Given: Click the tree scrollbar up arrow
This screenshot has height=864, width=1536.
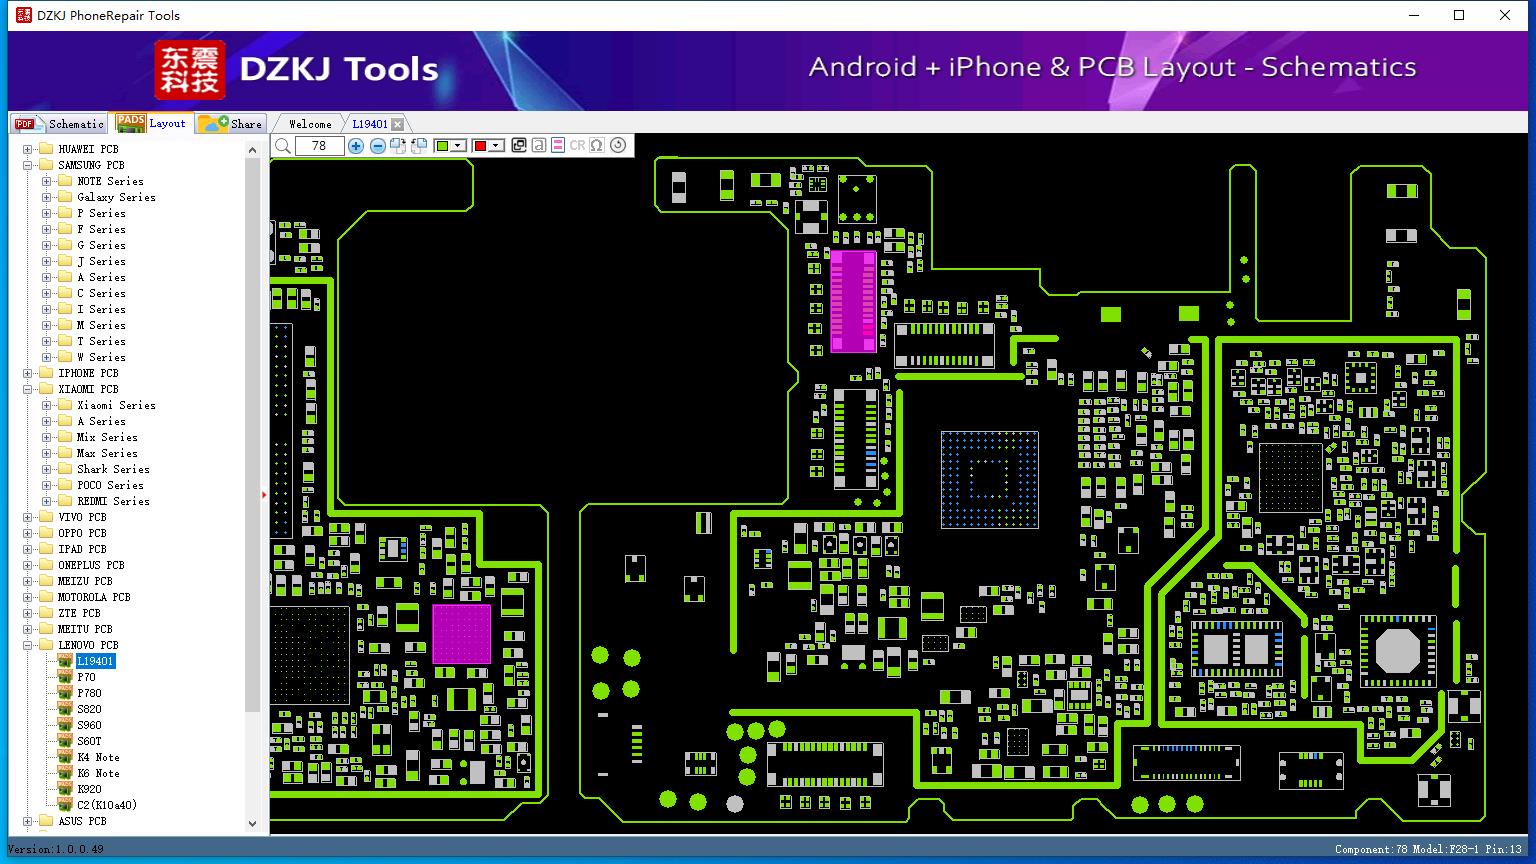Looking at the screenshot, I should click(x=252, y=149).
